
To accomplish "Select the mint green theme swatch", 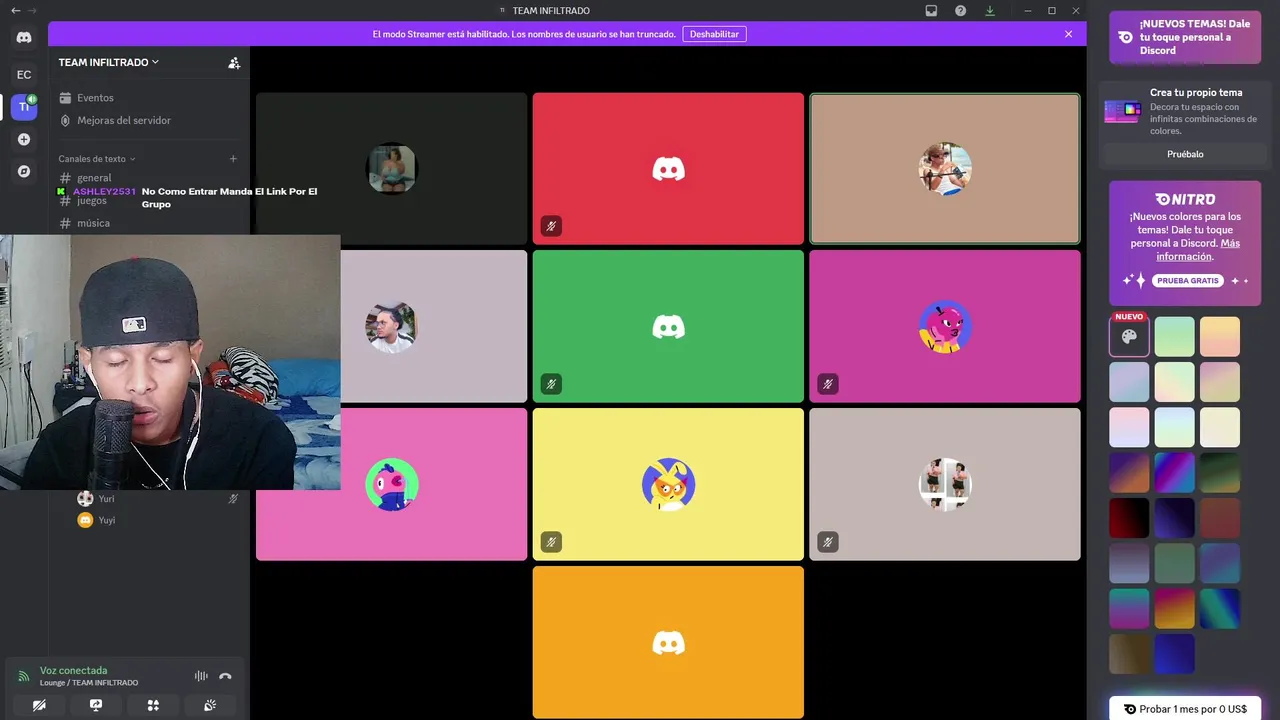I will (1174, 337).
